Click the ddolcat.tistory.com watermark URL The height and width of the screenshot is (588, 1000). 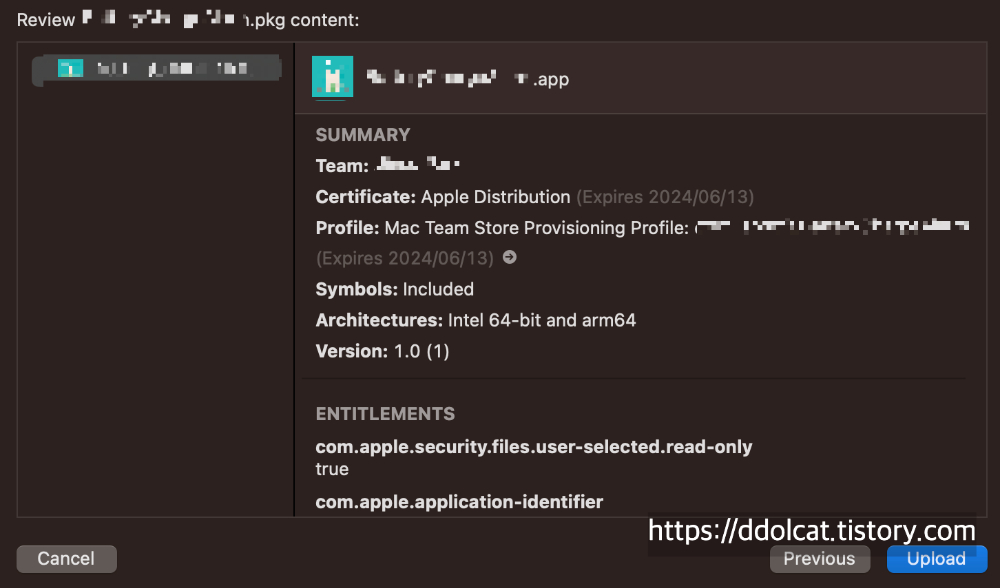(811, 530)
